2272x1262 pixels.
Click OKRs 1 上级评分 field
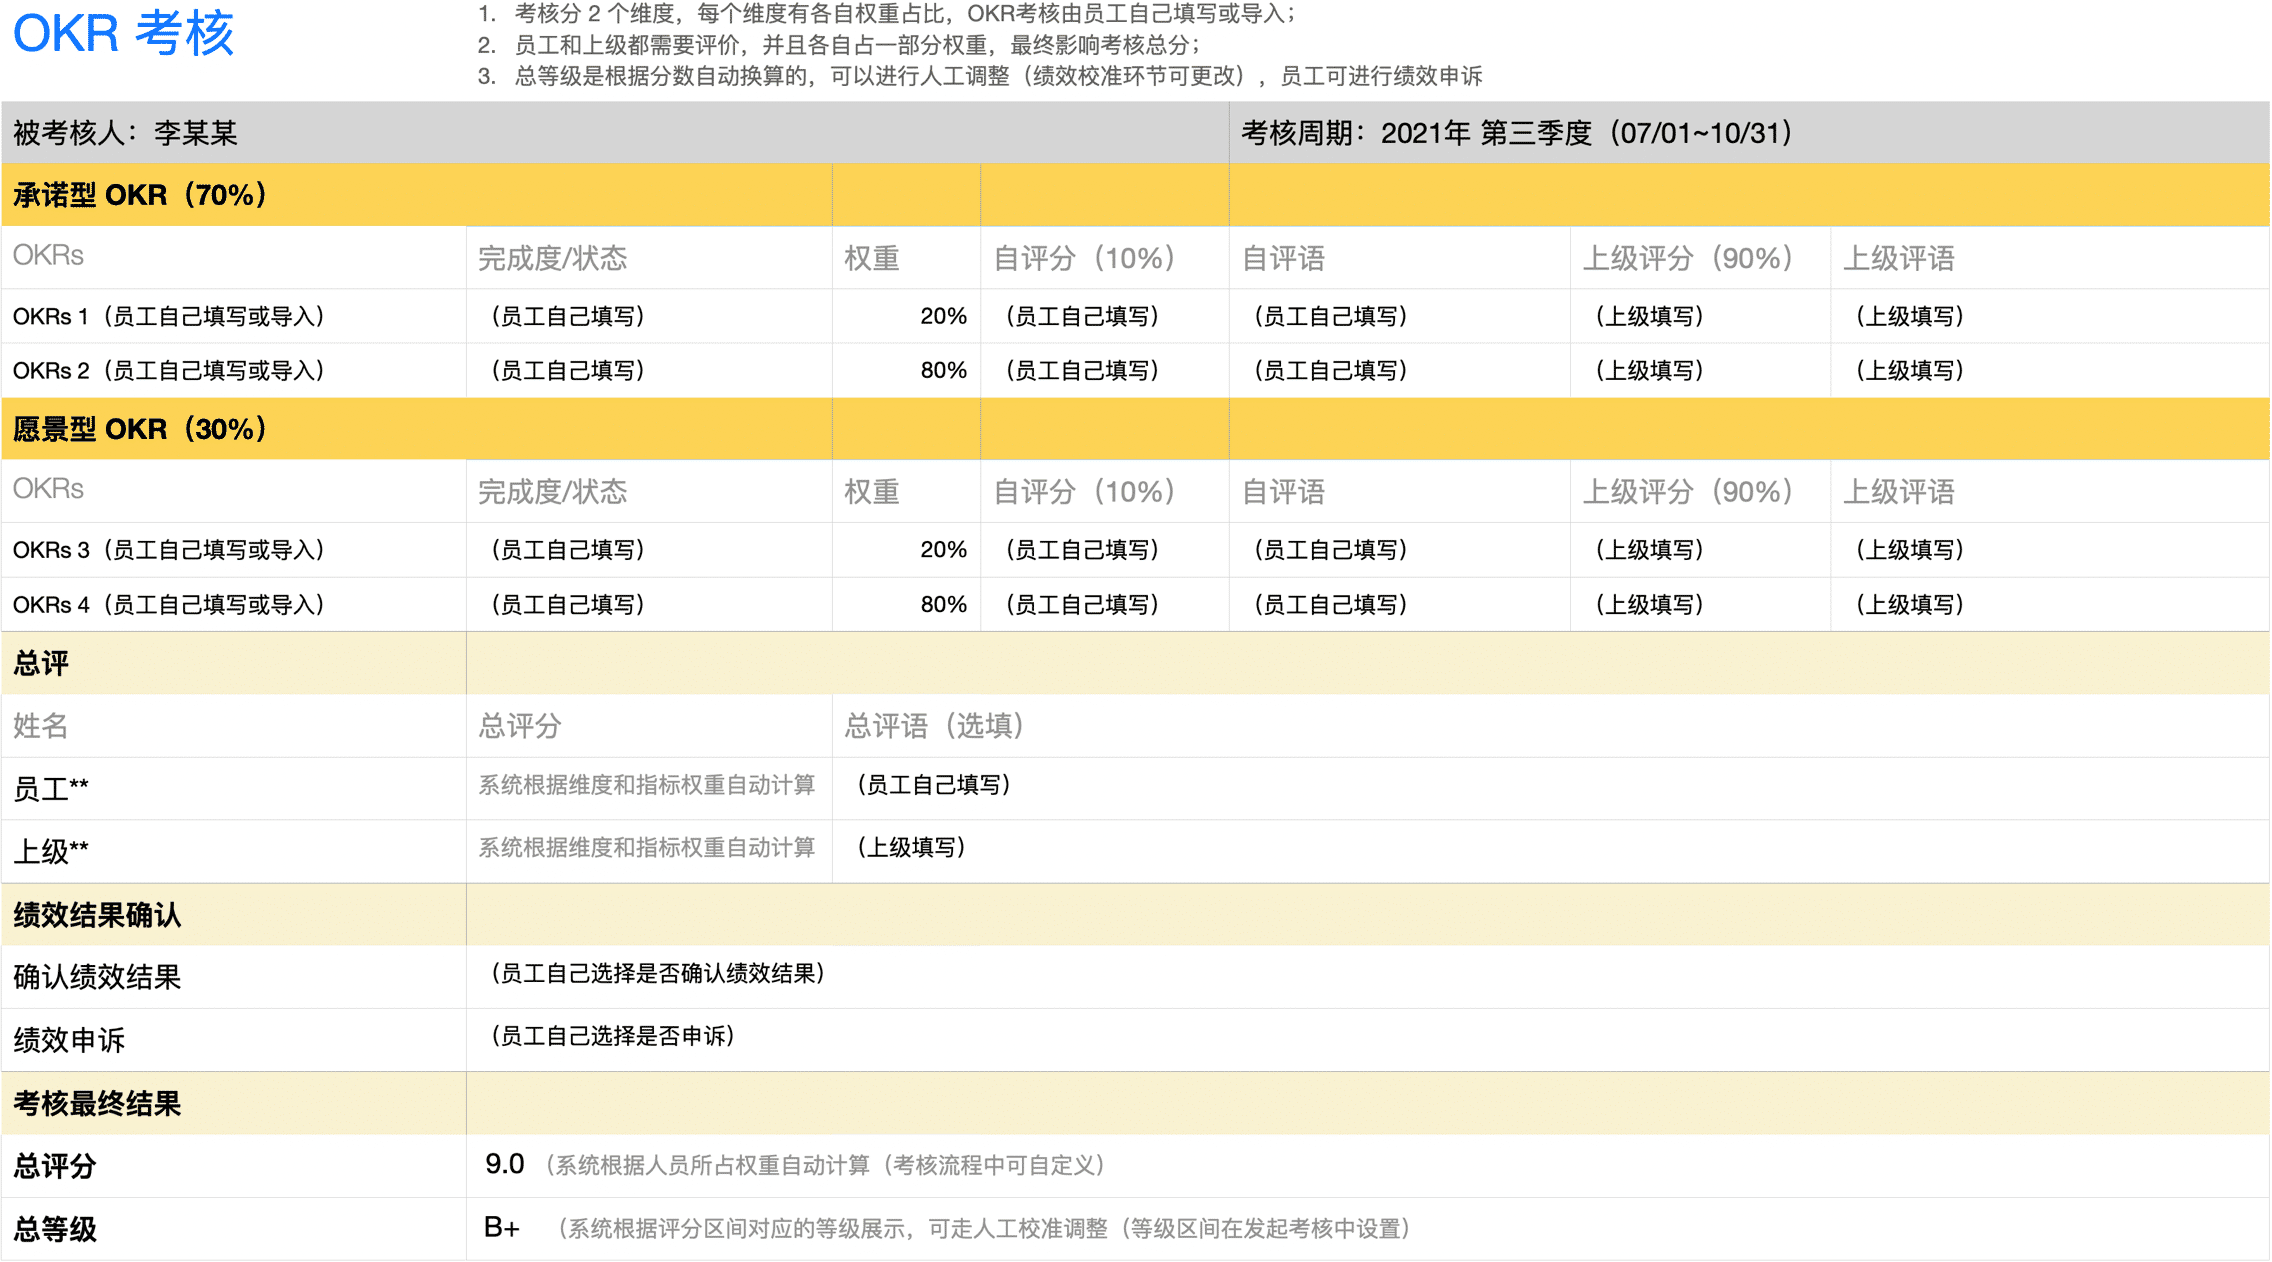pos(1700,317)
